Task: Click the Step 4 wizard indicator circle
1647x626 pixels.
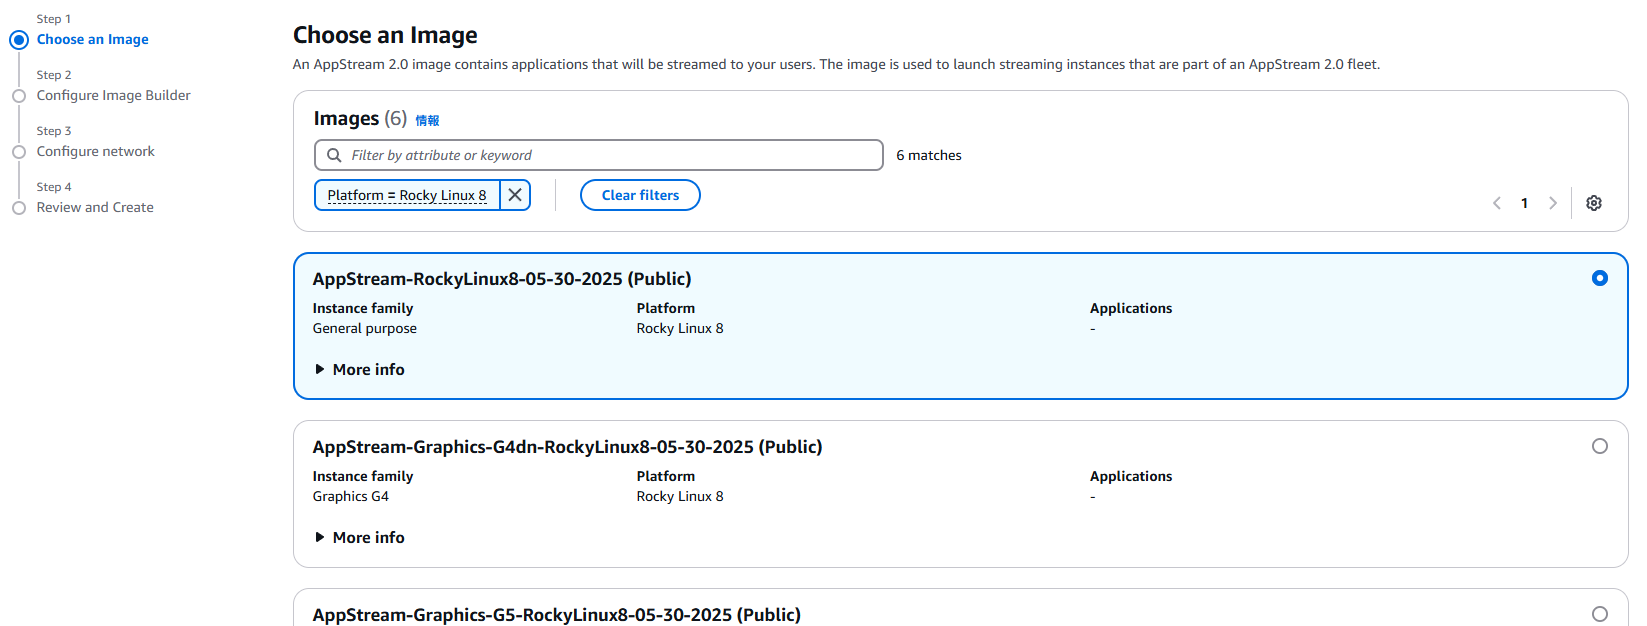Action: click(x=19, y=208)
